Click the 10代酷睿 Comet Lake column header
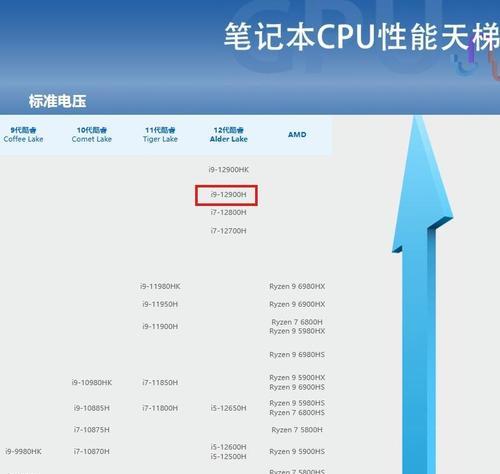The height and width of the screenshot is (474, 500). (92, 135)
